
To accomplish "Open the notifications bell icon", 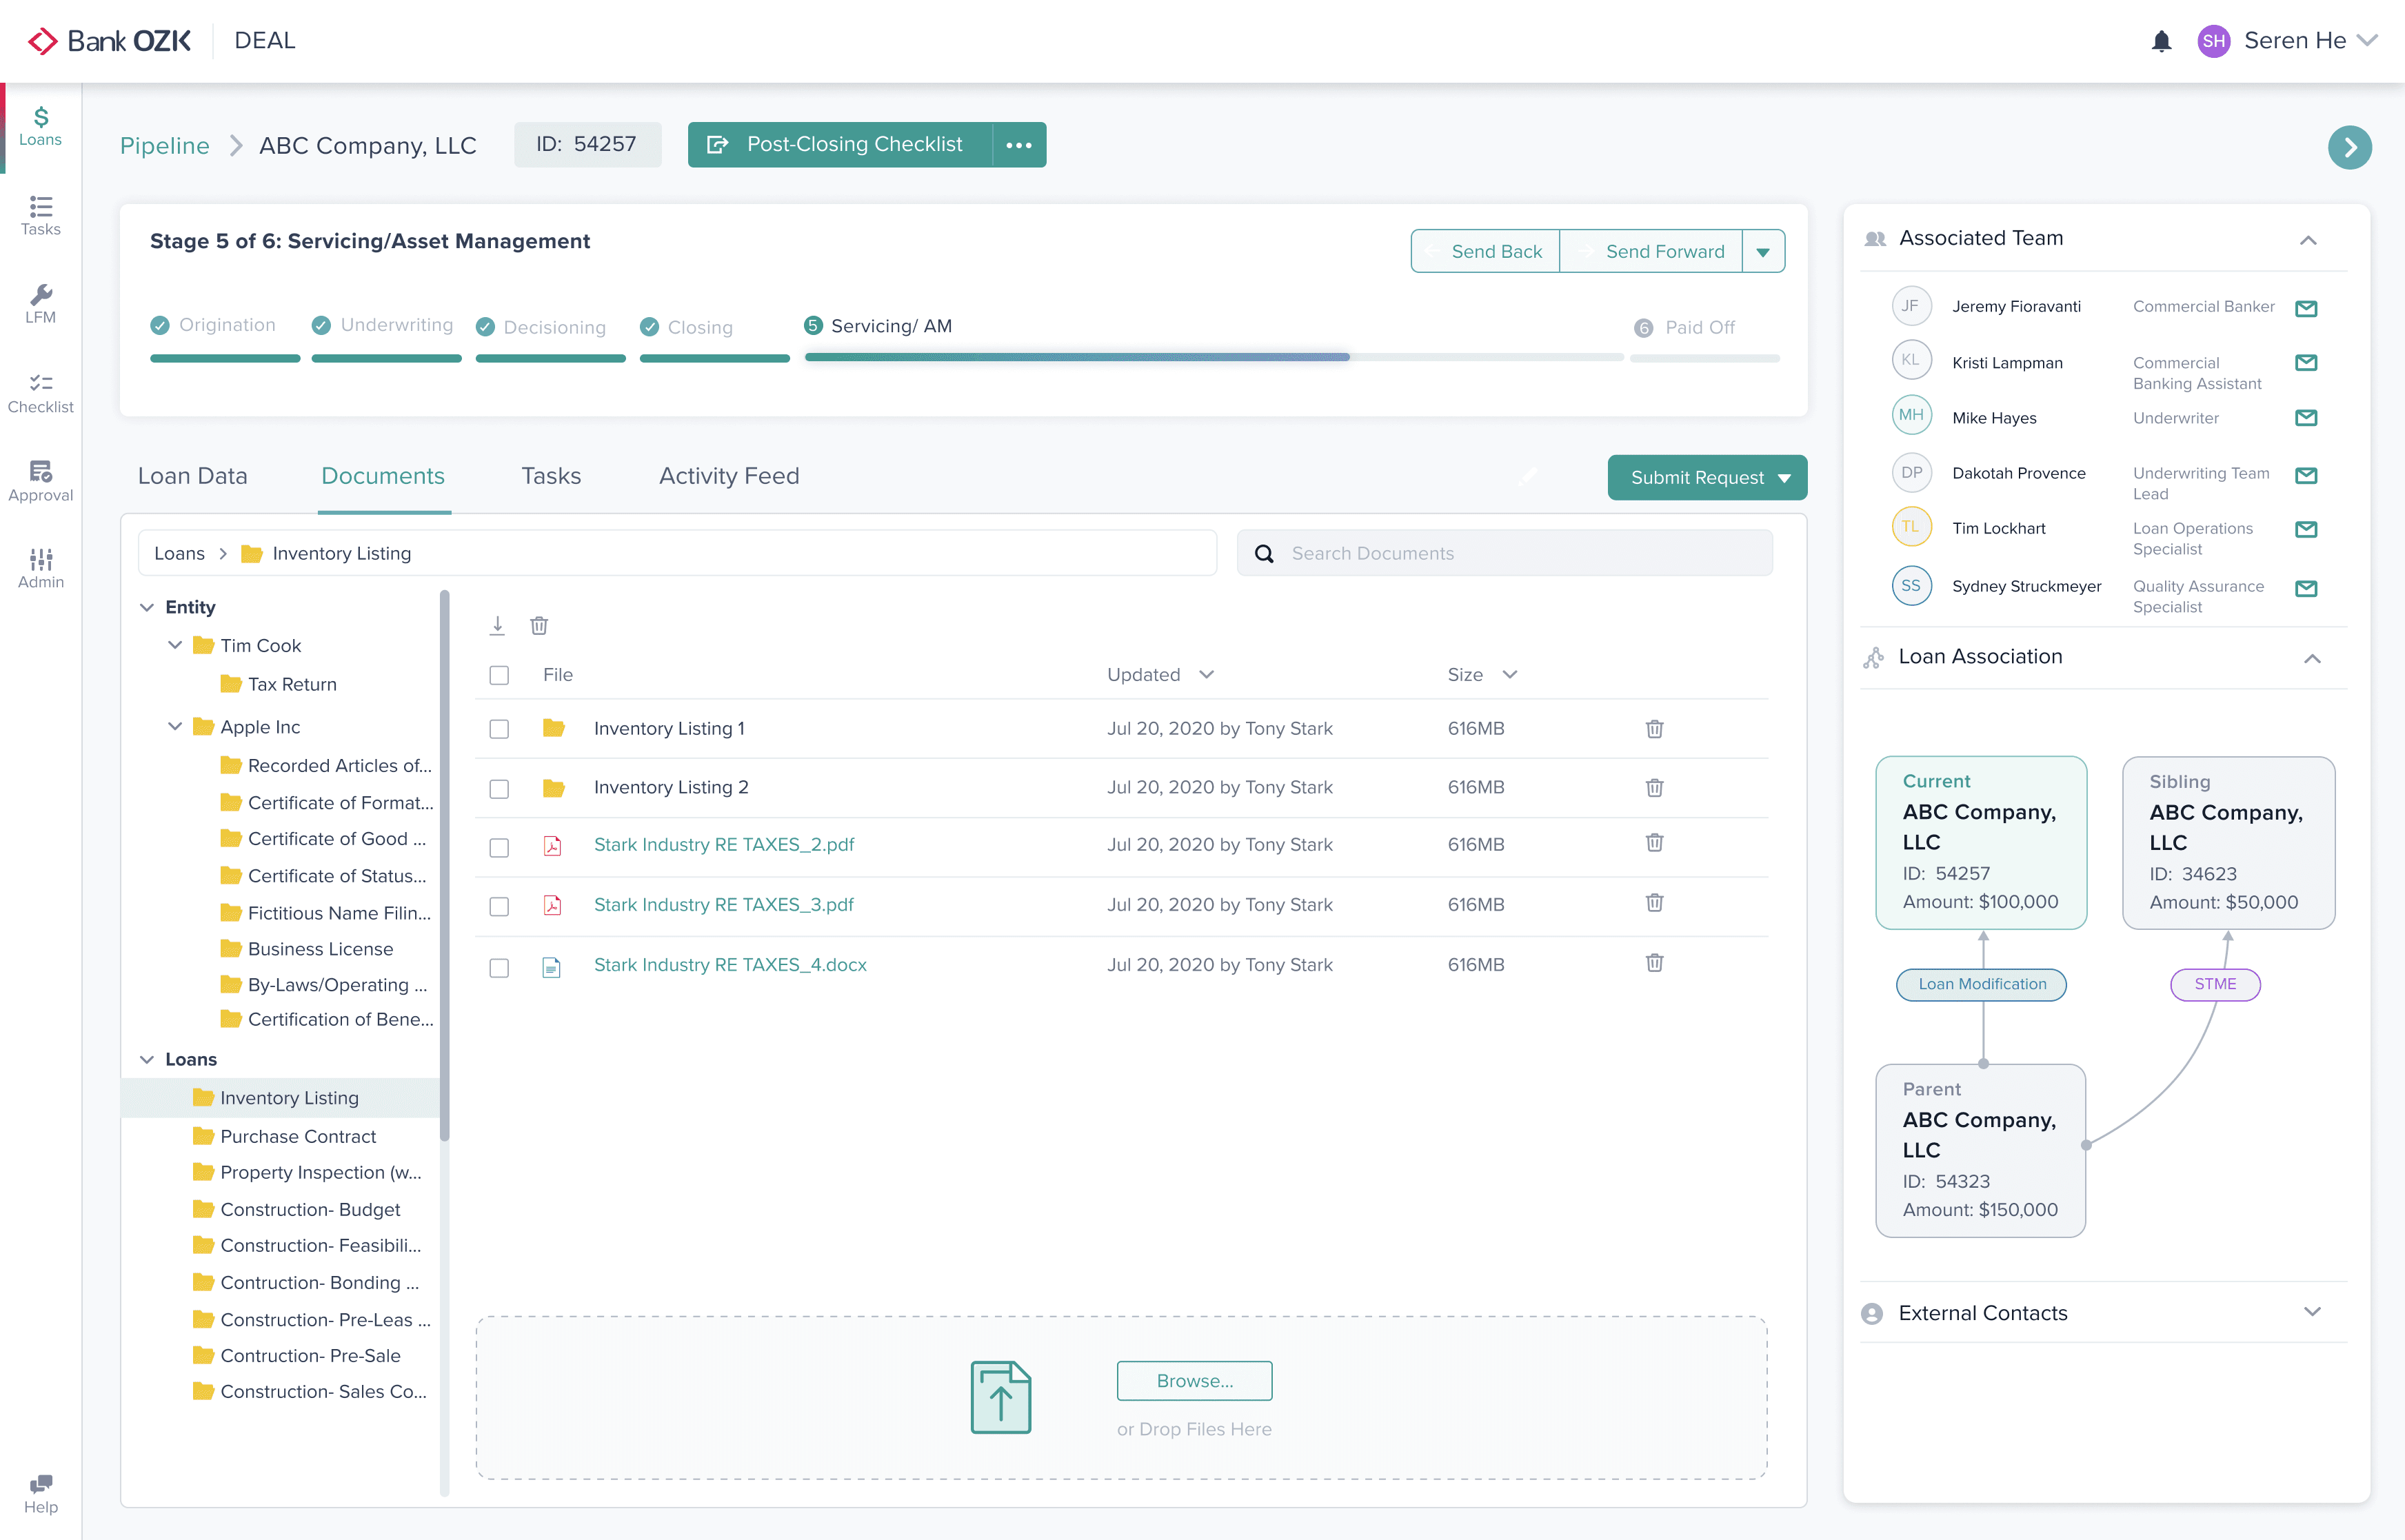I will 2161,41.
